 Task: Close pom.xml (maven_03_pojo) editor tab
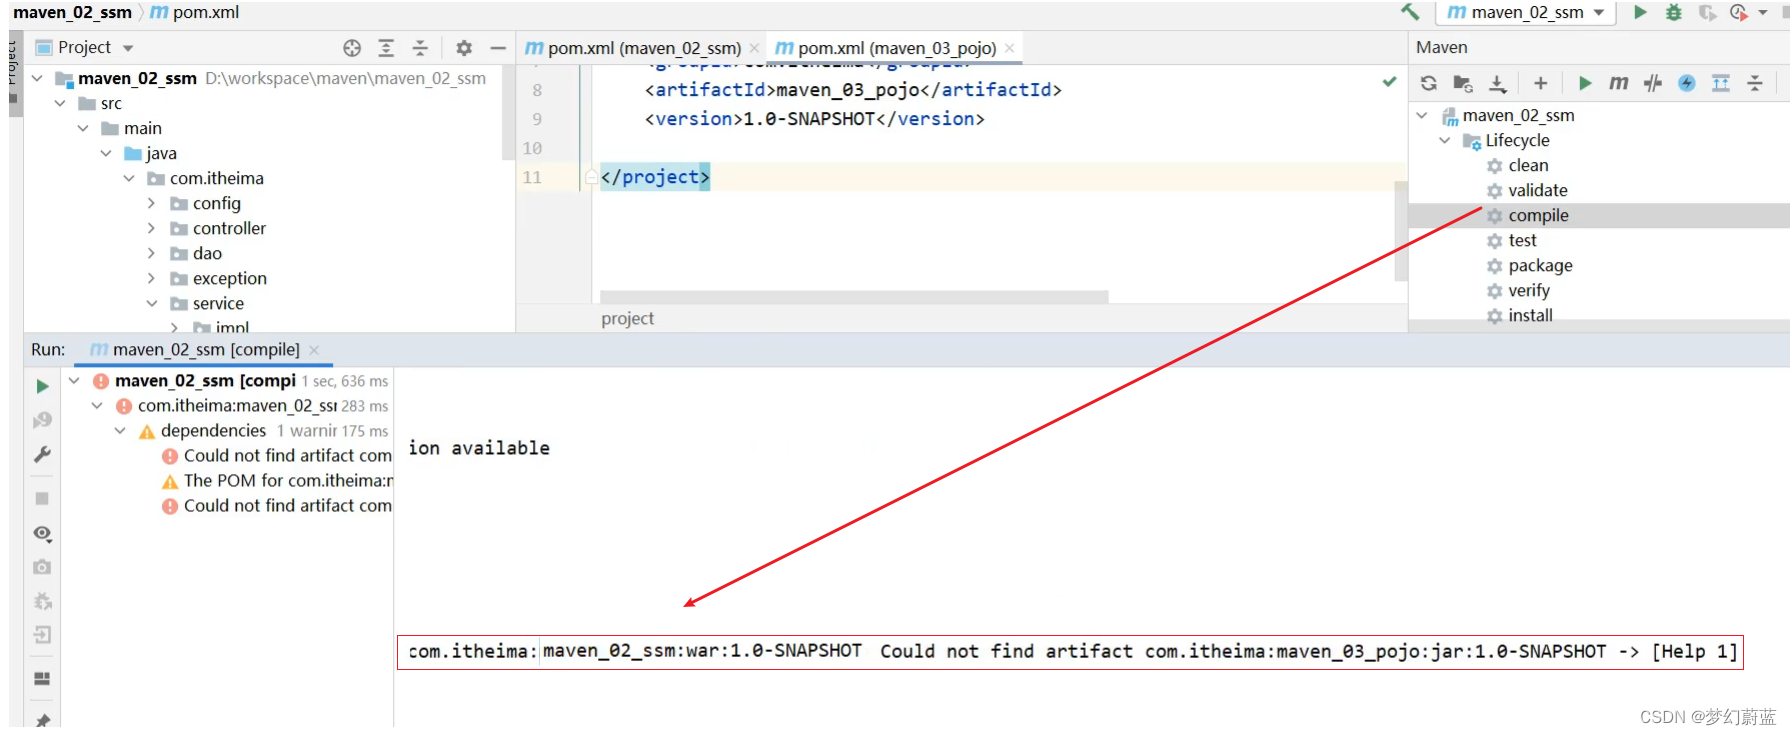[x=1010, y=48]
